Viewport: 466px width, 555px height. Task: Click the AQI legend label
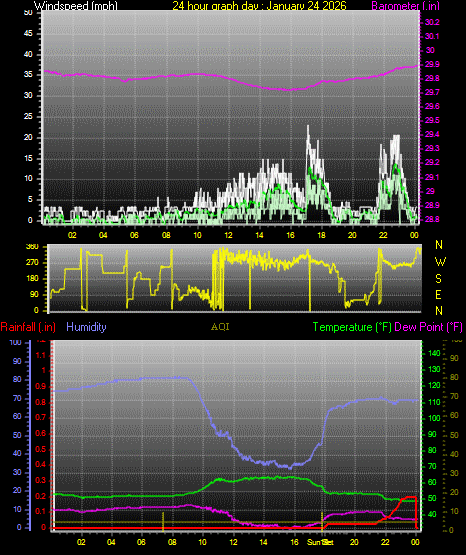(220, 327)
